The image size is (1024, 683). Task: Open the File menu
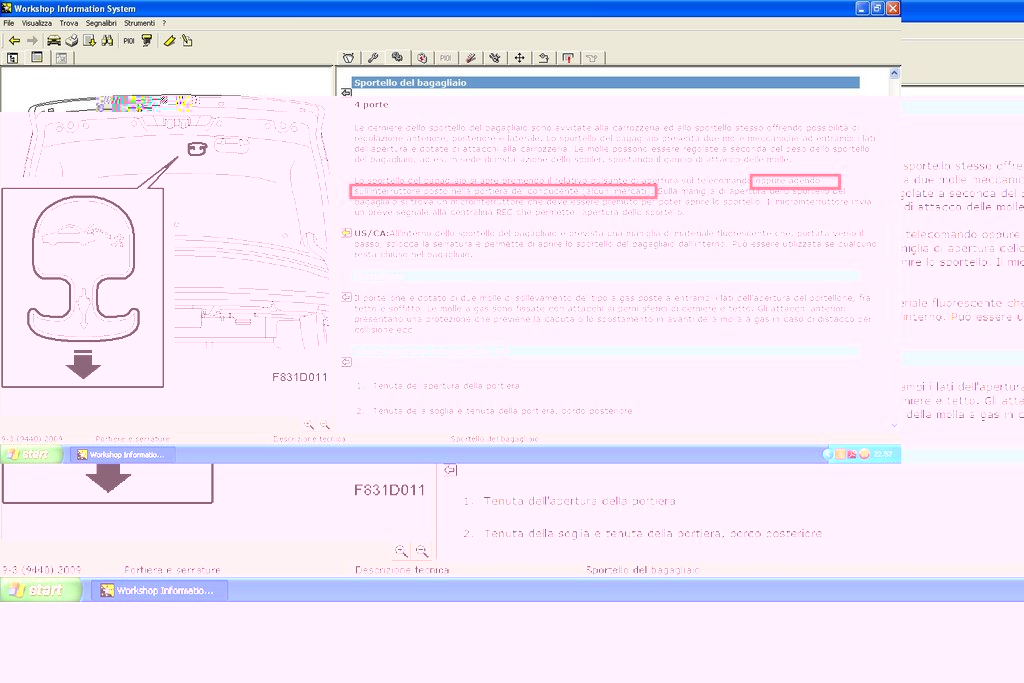(x=9, y=23)
